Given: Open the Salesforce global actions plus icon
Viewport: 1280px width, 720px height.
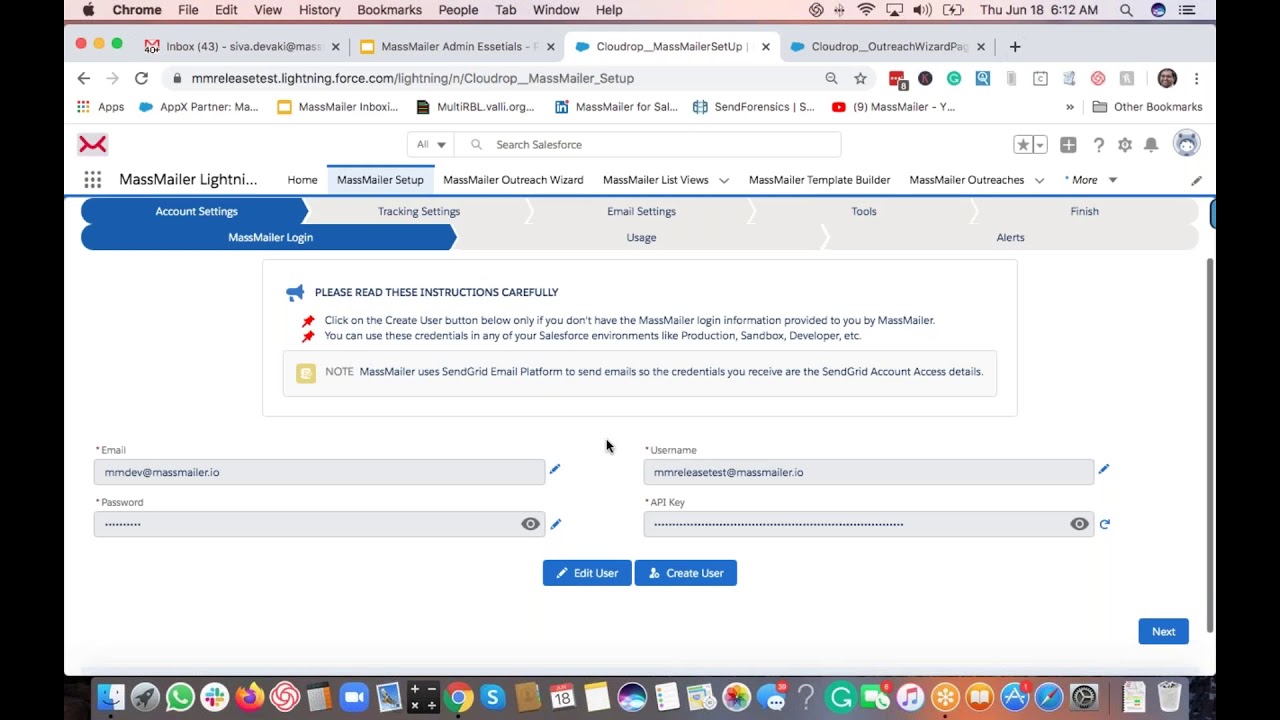Looking at the screenshot, I should pyautogui.click(x=1068, y=145).
